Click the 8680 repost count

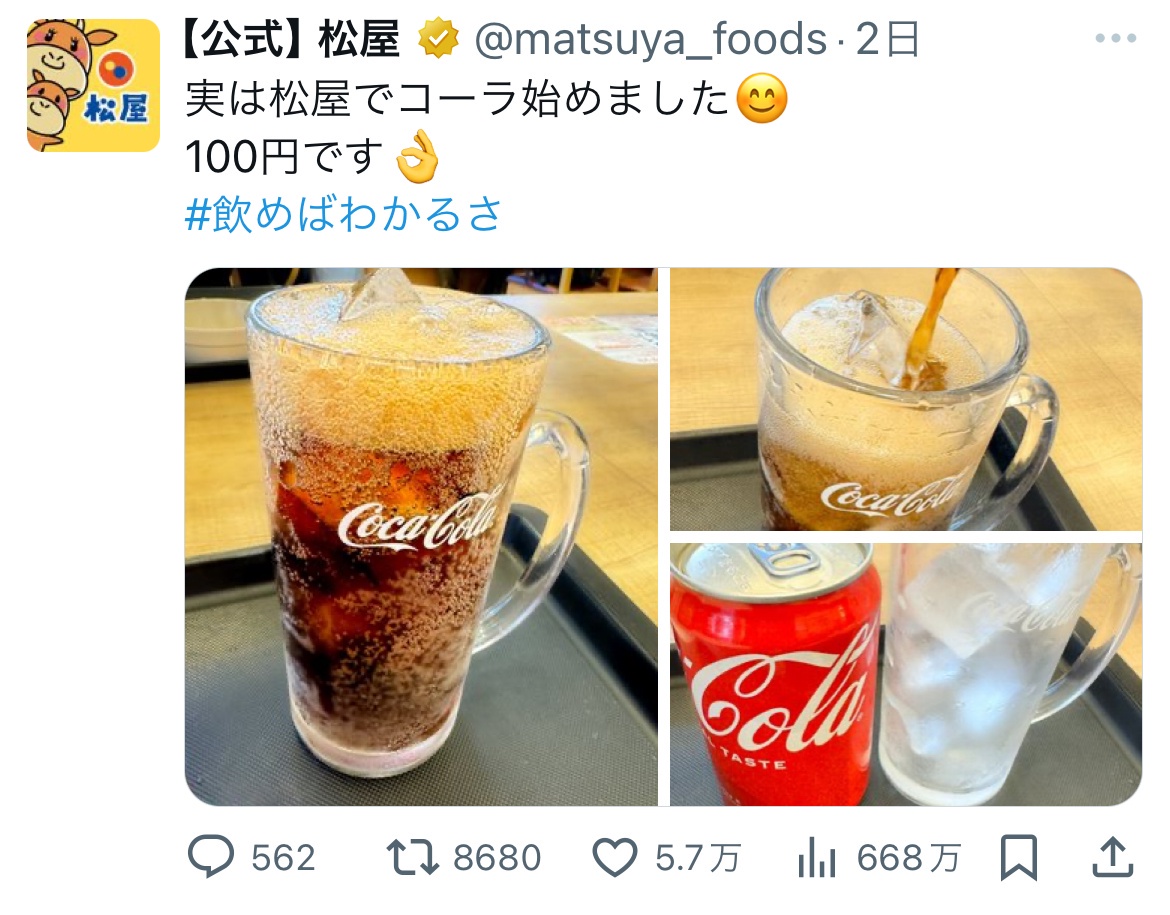[497, 858]
